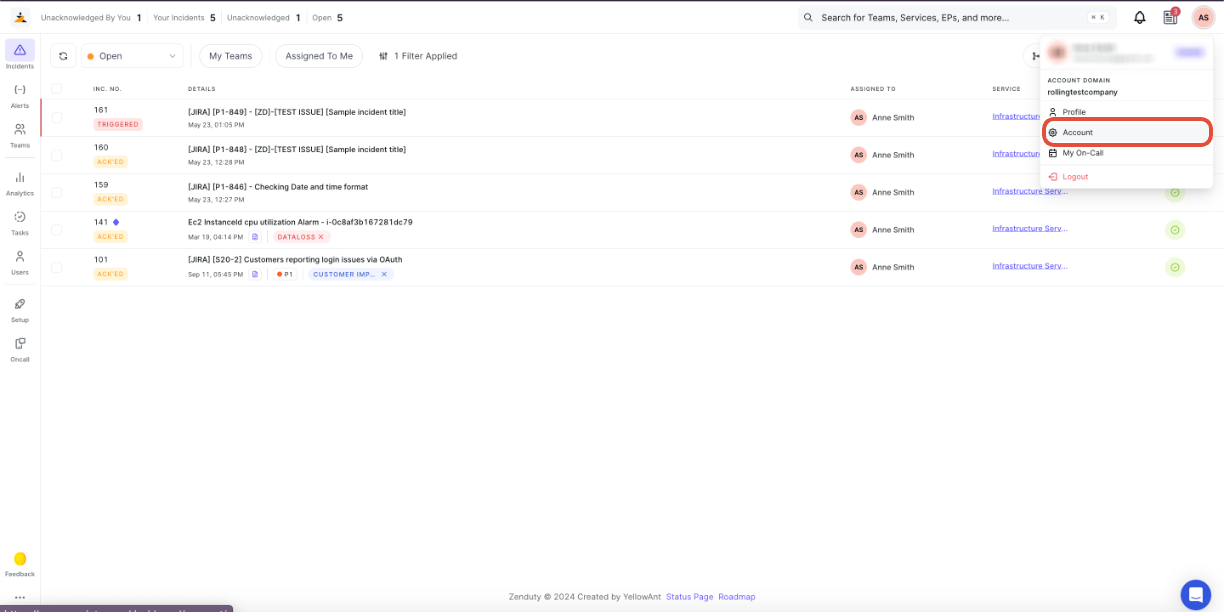Choose Account from the user menu
The height and width of the screenshot is (612, 1224).
click(x=1127, y=132)
